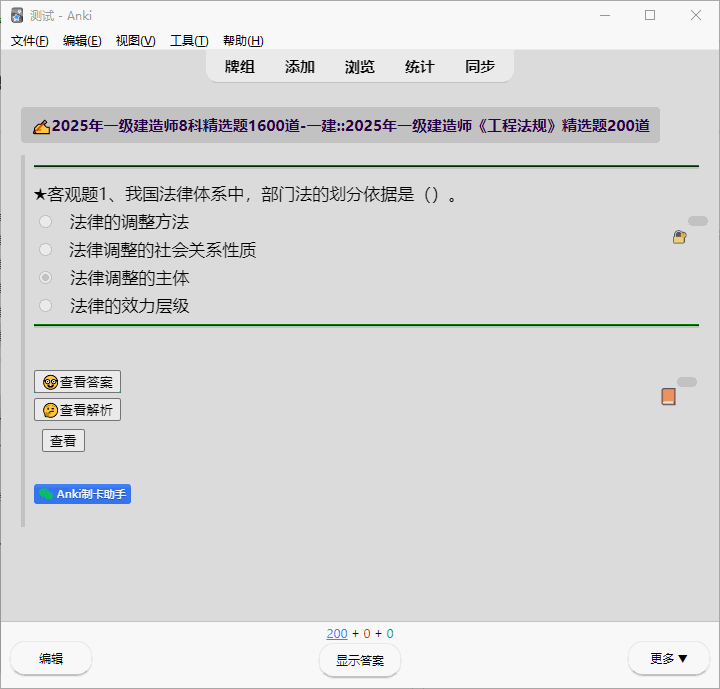Select the option 法律调整的社会关系性质
720x689 pixels.
[x=45, y=250]
